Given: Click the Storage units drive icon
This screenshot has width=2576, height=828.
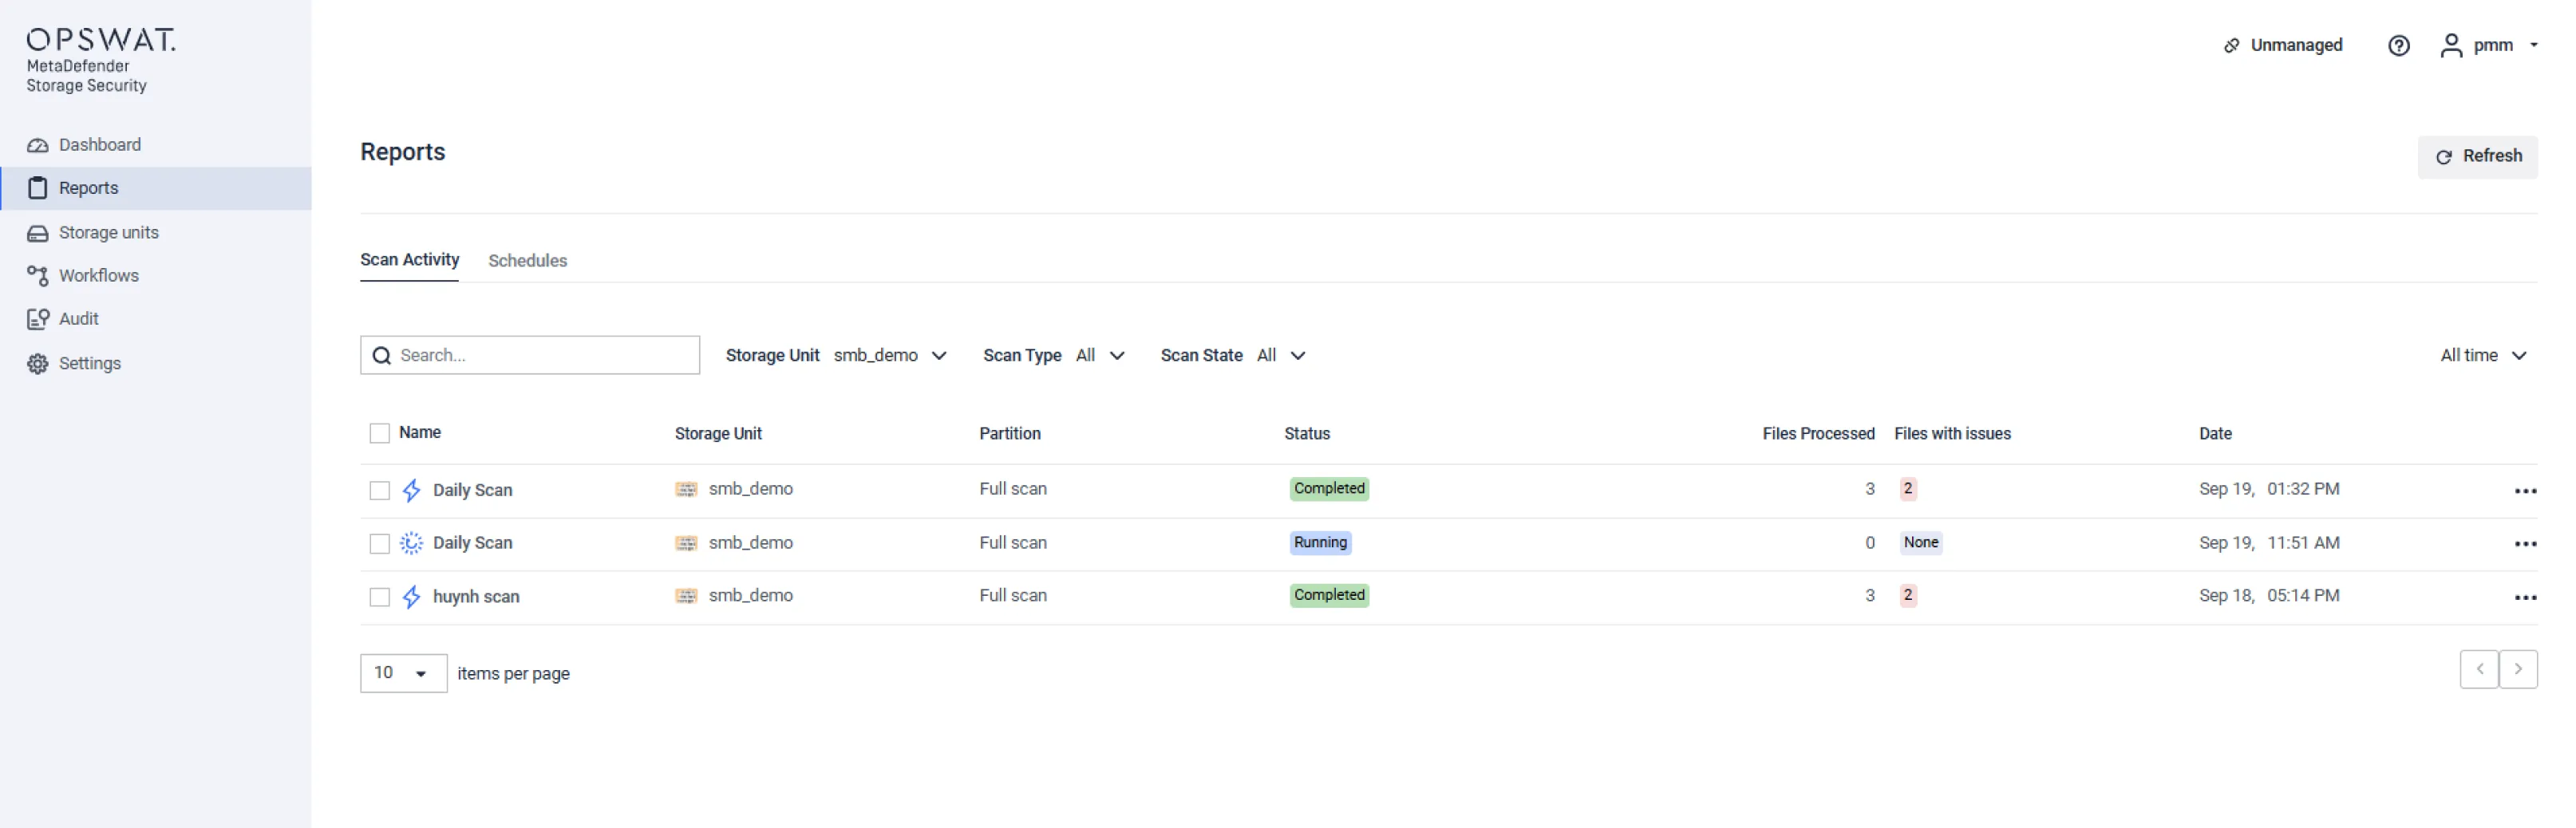Looking at the screenshot, I should tap(38, 233).
